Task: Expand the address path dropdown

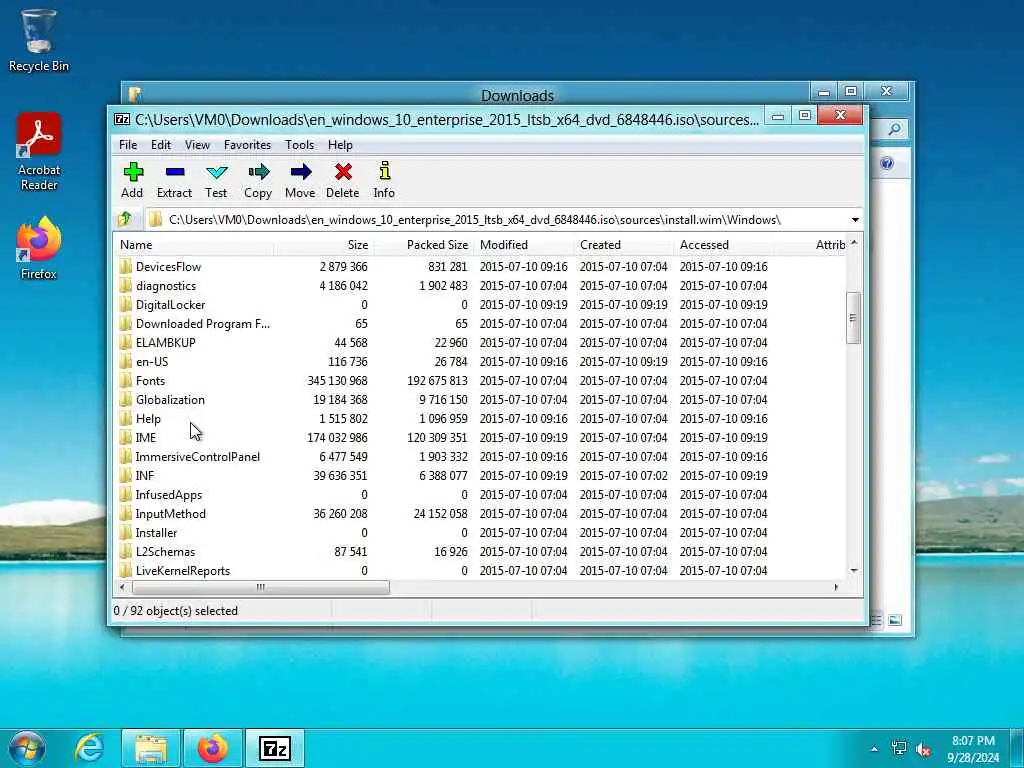Action: tap(855, 220)
